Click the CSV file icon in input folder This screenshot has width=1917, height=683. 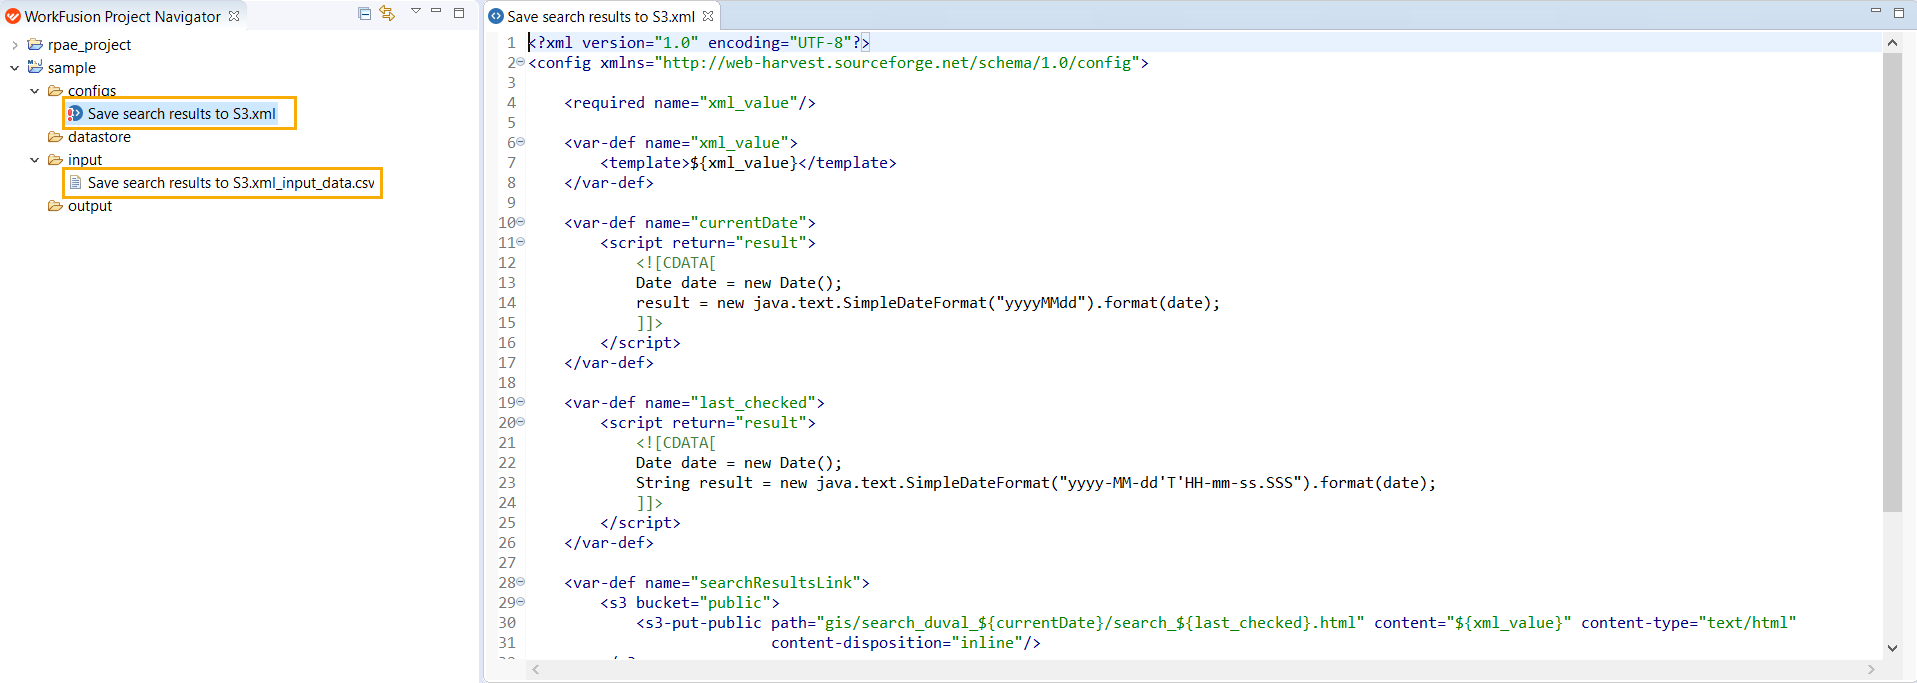pos(75,183)
